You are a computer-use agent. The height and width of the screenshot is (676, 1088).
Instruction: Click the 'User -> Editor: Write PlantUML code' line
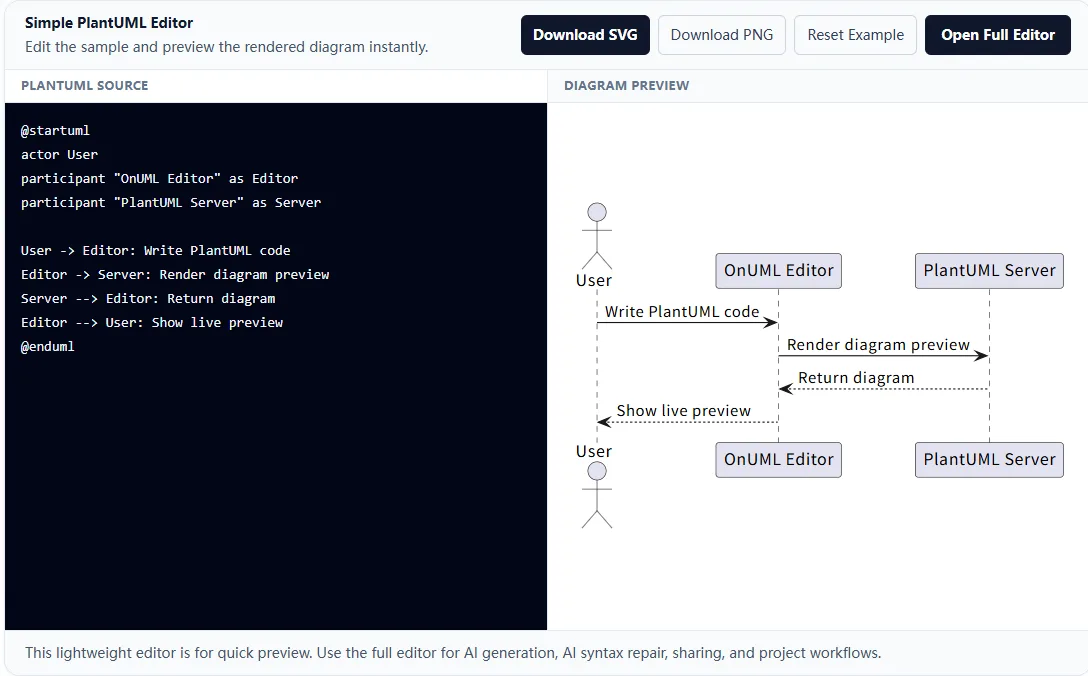click(x=155, y=251)
